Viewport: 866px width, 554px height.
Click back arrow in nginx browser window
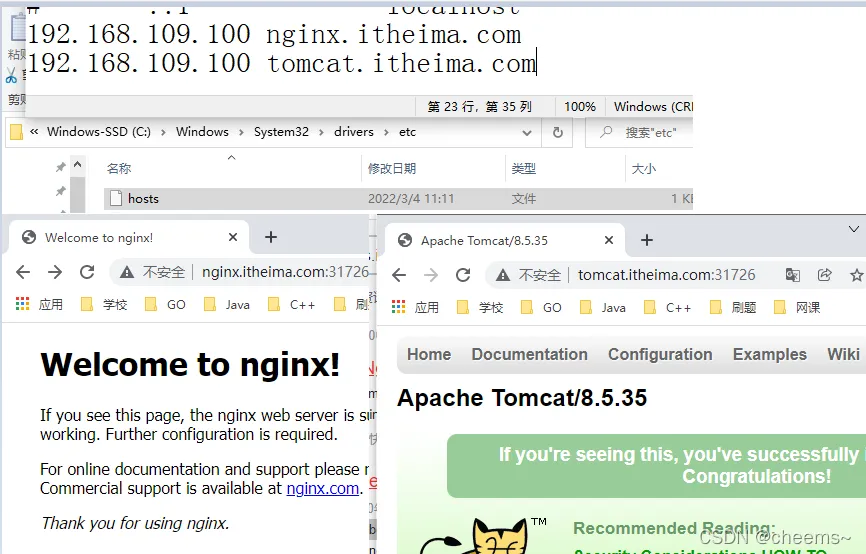(x=23, y=272)
